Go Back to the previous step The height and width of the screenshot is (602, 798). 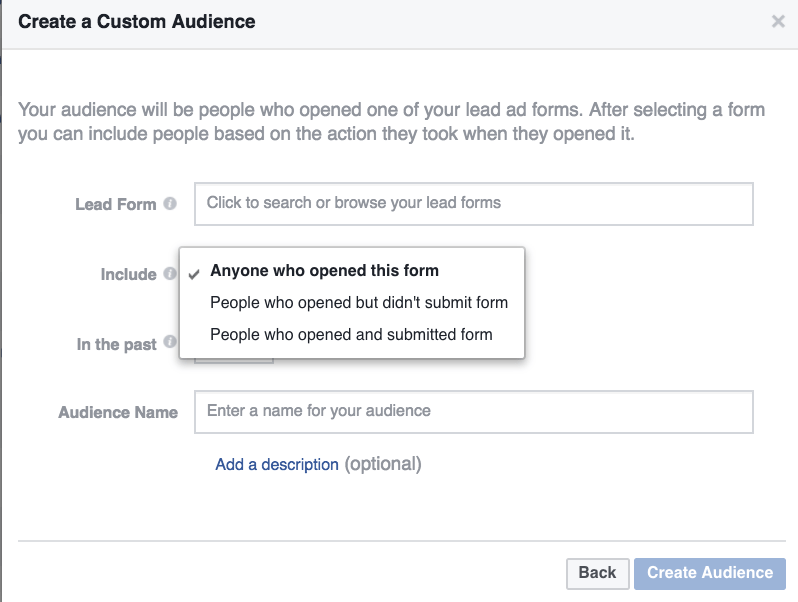click(x=597, y=574)
